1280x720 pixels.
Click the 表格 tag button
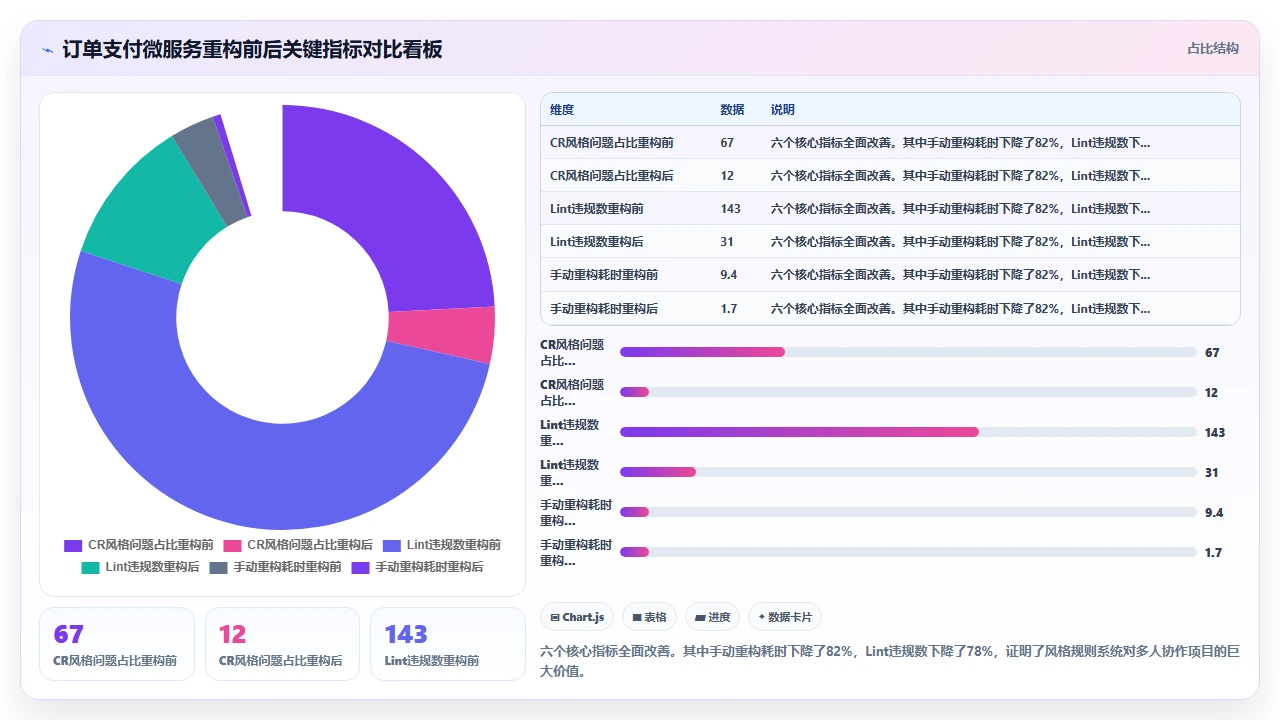[649, 617]
